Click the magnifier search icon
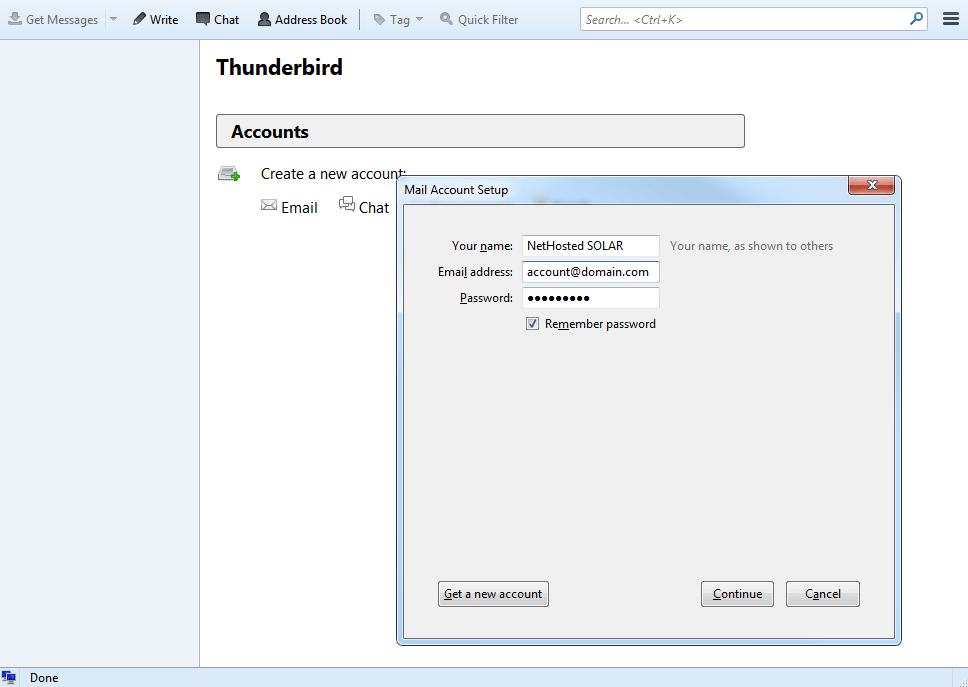The image size is (968, 687). pyautogui.click(x=917, y=19)
